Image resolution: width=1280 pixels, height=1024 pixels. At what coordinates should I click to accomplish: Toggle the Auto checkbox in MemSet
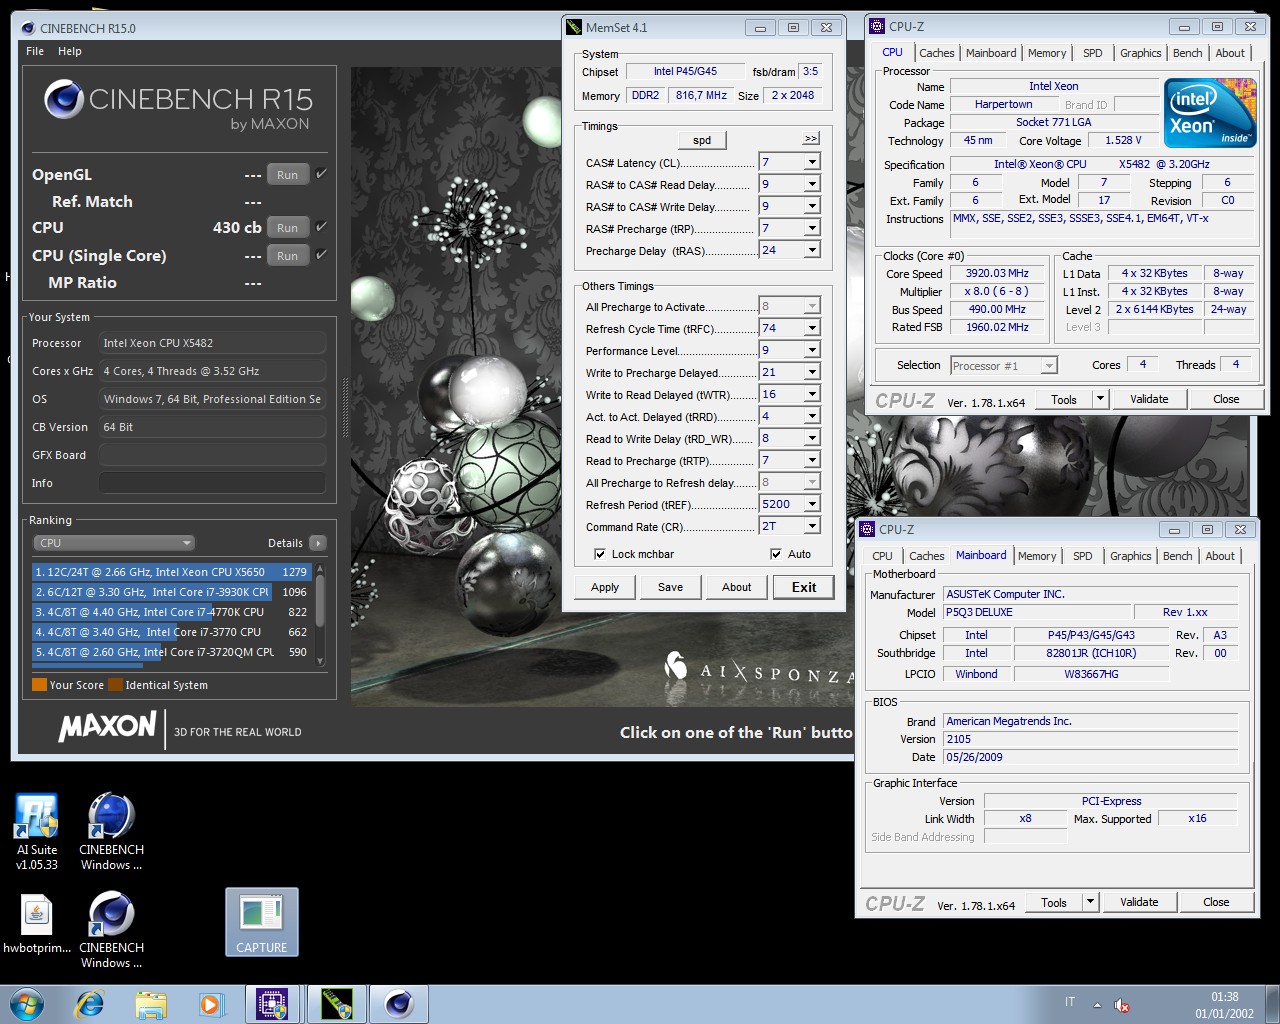776,554
